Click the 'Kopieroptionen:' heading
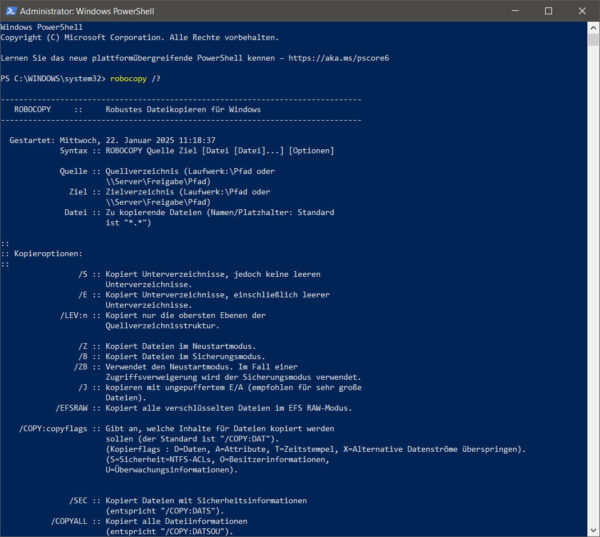The image size is (600, 537). pyautogui.click(x=48, y=254)
